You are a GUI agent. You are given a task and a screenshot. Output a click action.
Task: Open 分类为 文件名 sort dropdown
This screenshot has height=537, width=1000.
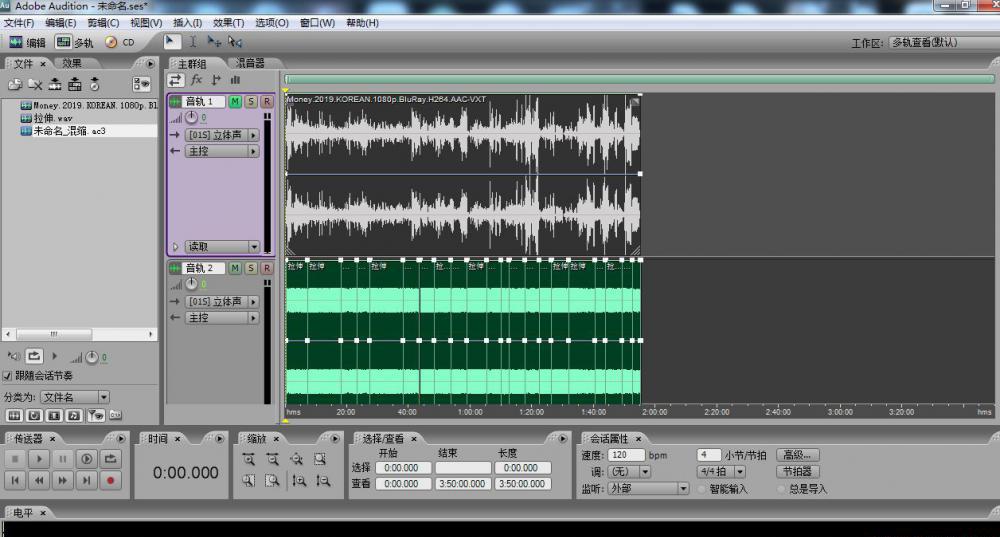pos(75,397)
